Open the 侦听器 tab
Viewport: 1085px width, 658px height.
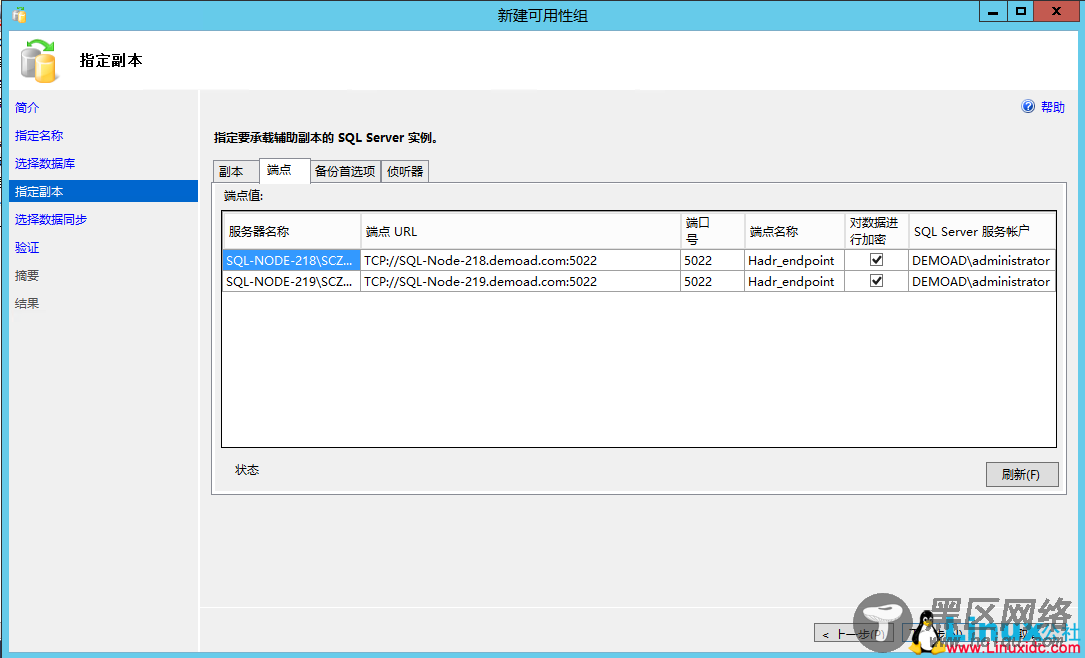click(405, 172)
